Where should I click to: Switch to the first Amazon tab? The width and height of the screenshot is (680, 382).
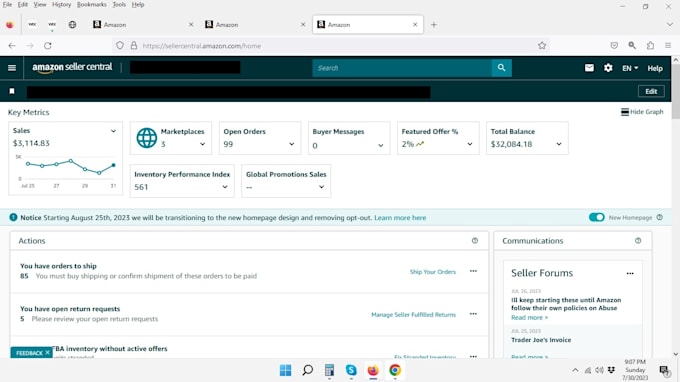143,25
